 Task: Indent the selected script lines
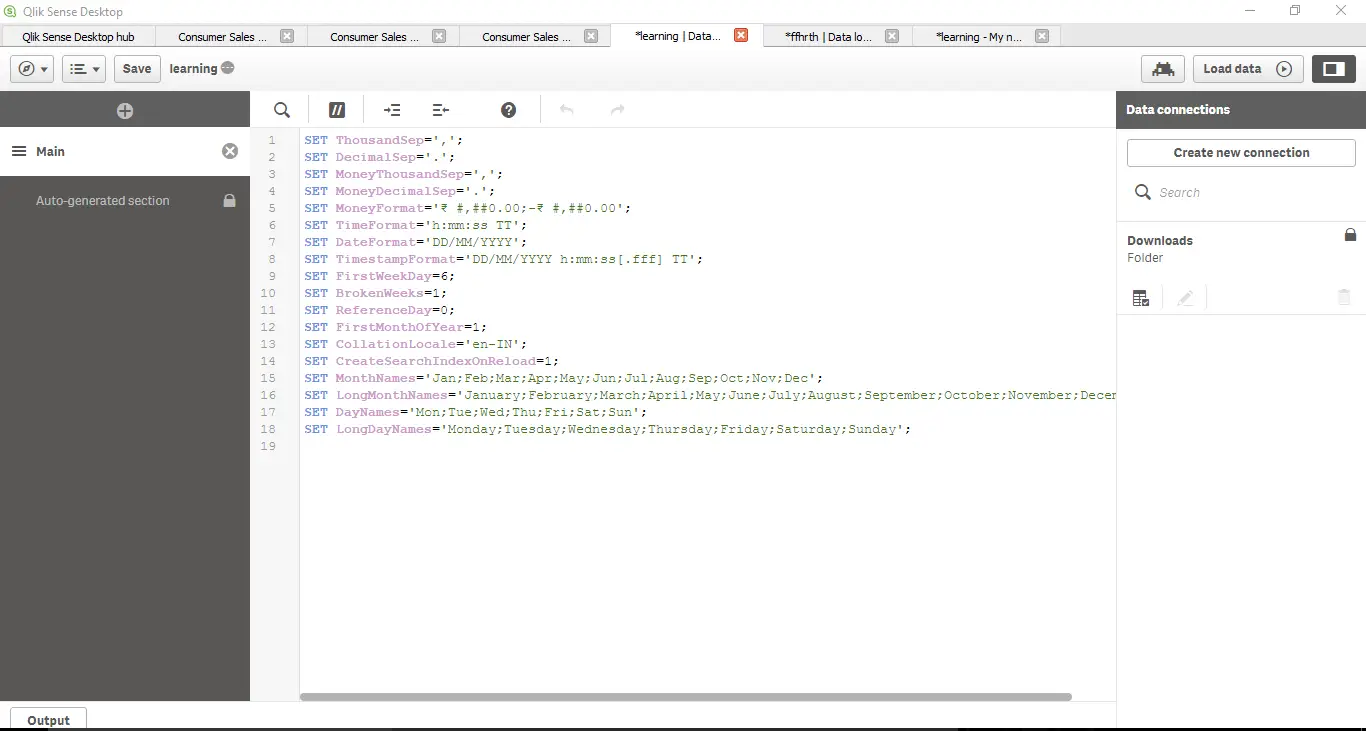[x=392, y=110]
